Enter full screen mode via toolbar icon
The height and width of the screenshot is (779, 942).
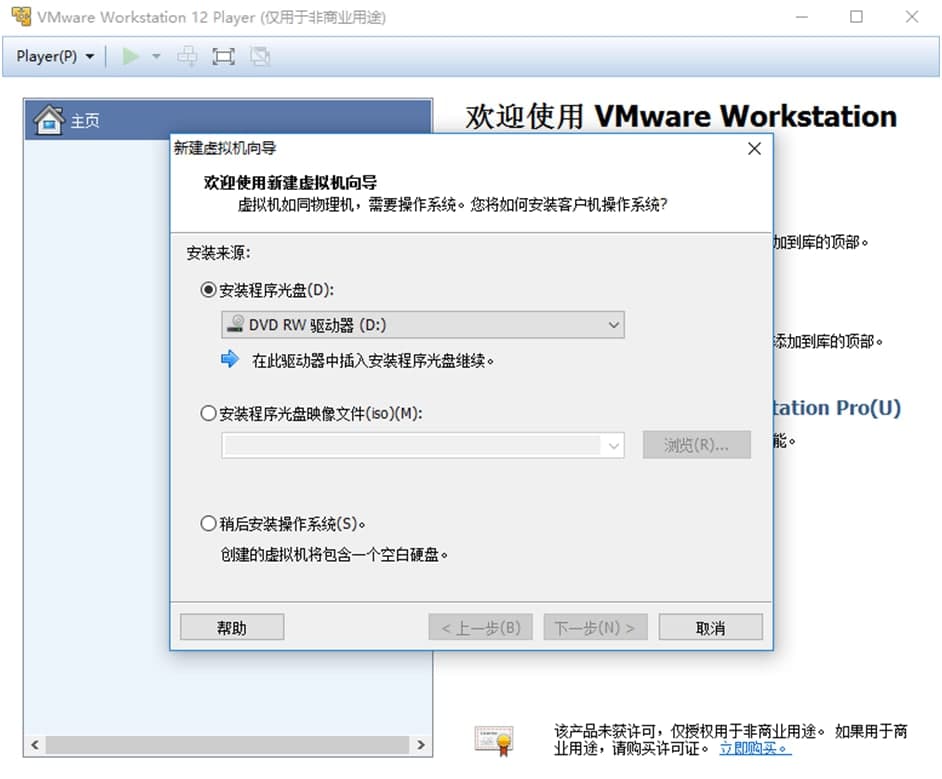[x=223, y=56]
